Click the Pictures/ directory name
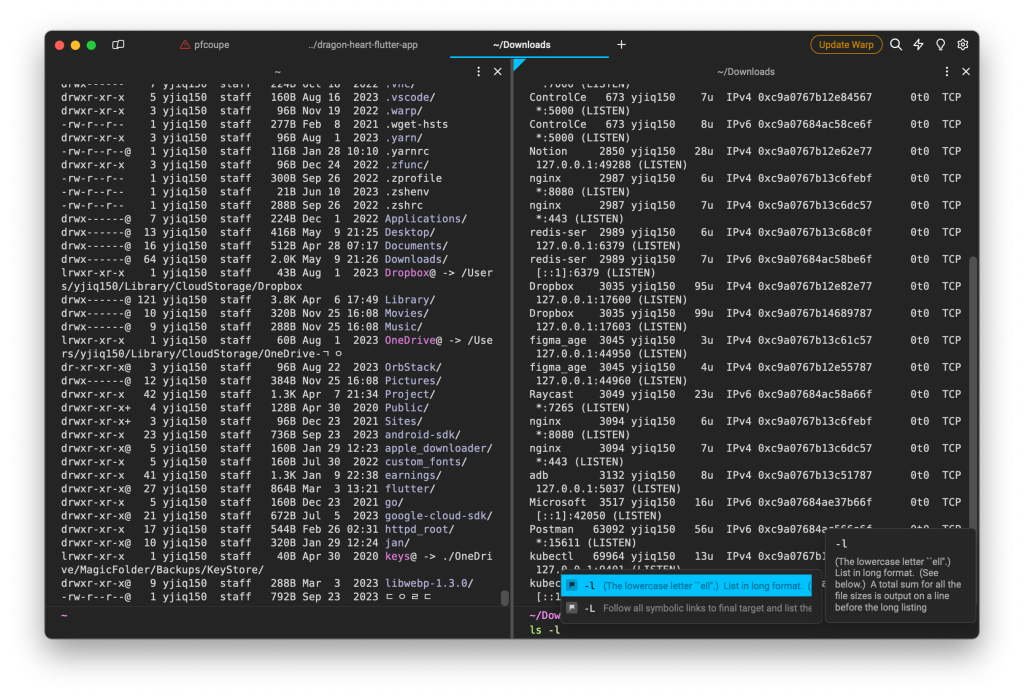 tap(413, 381)
